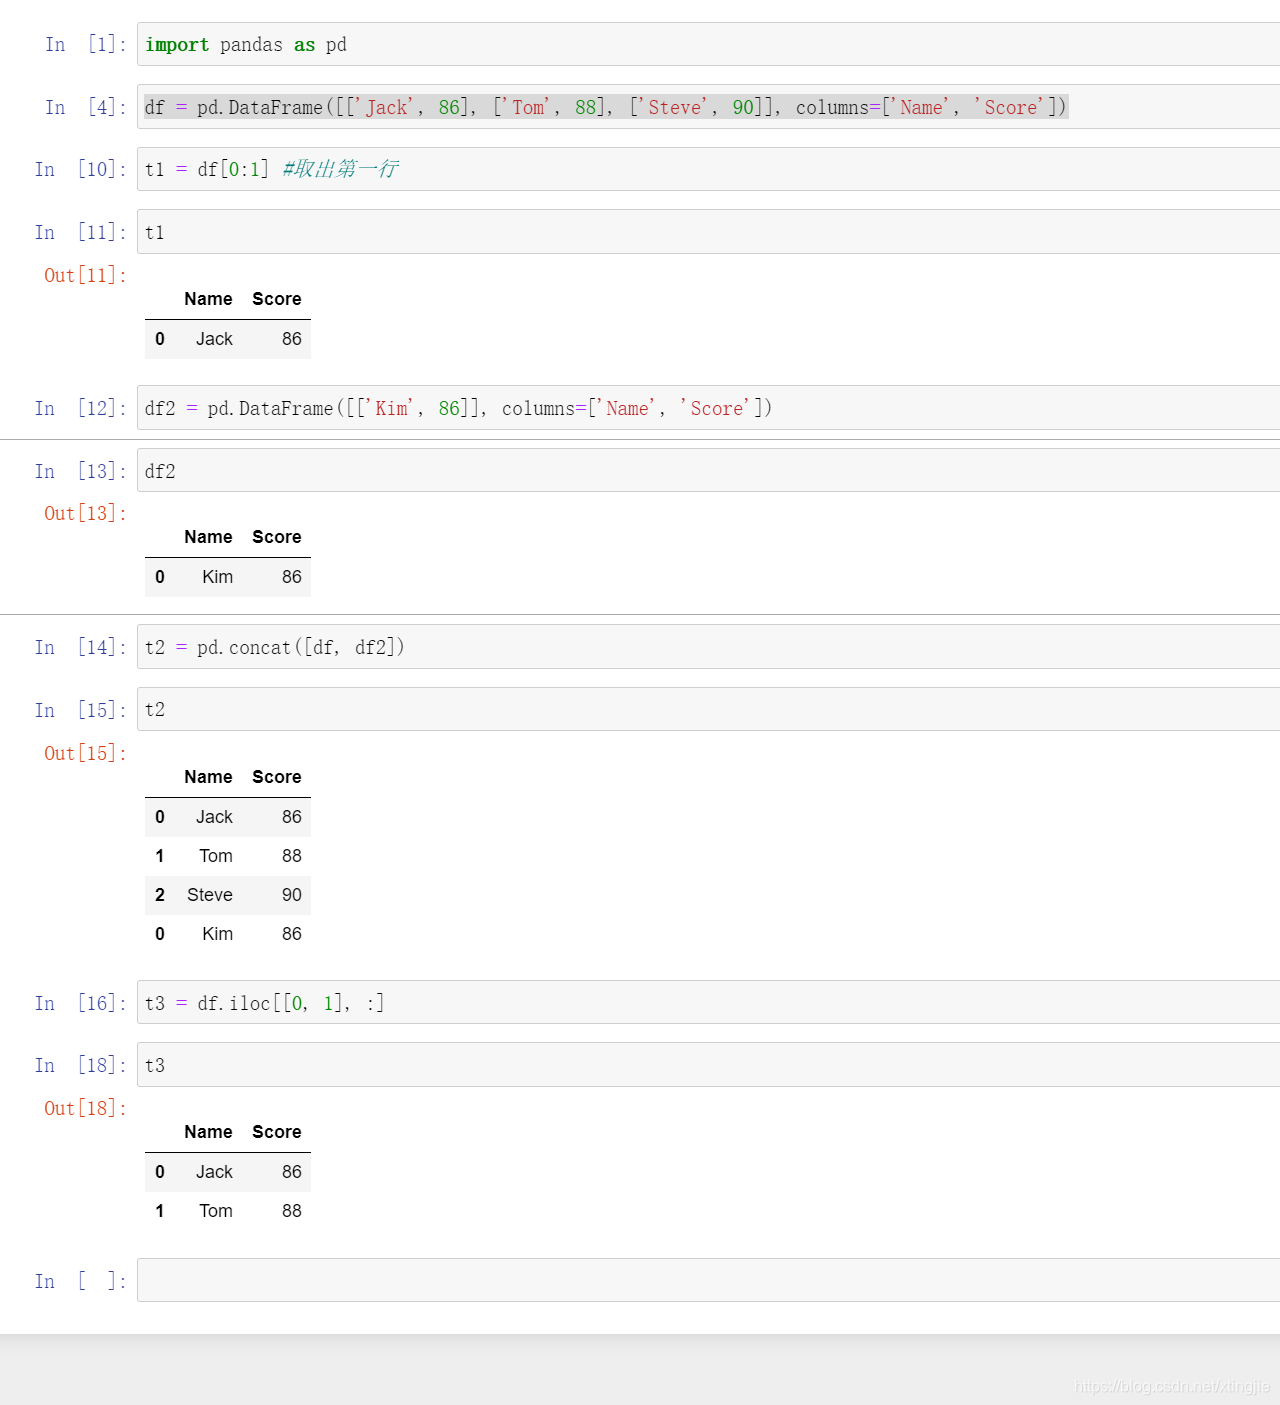Image resolution: width=1280 pixels, height=1405 pixels.
Task: Click the empty In [ ] prompt
Action: [x=81, y=1281]
